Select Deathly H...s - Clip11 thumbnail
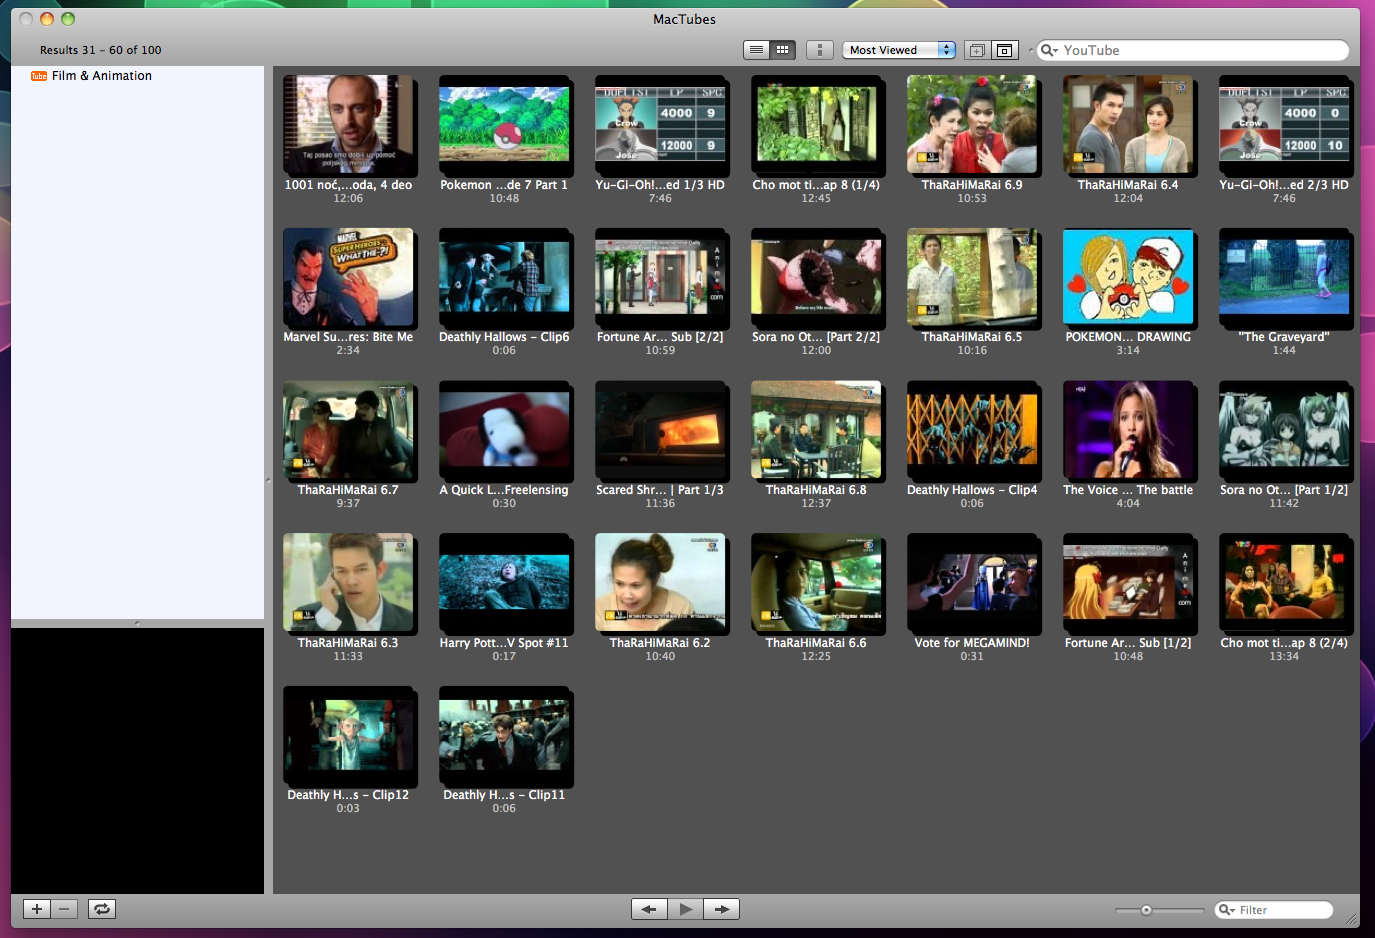 [x=504, y=735]
